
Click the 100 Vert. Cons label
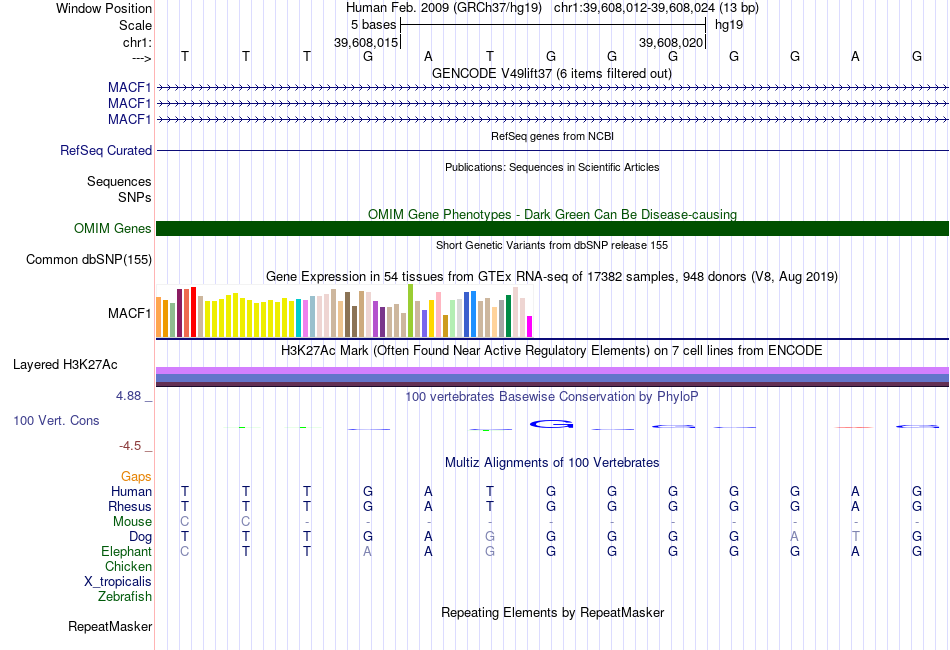tap(56, 420)
